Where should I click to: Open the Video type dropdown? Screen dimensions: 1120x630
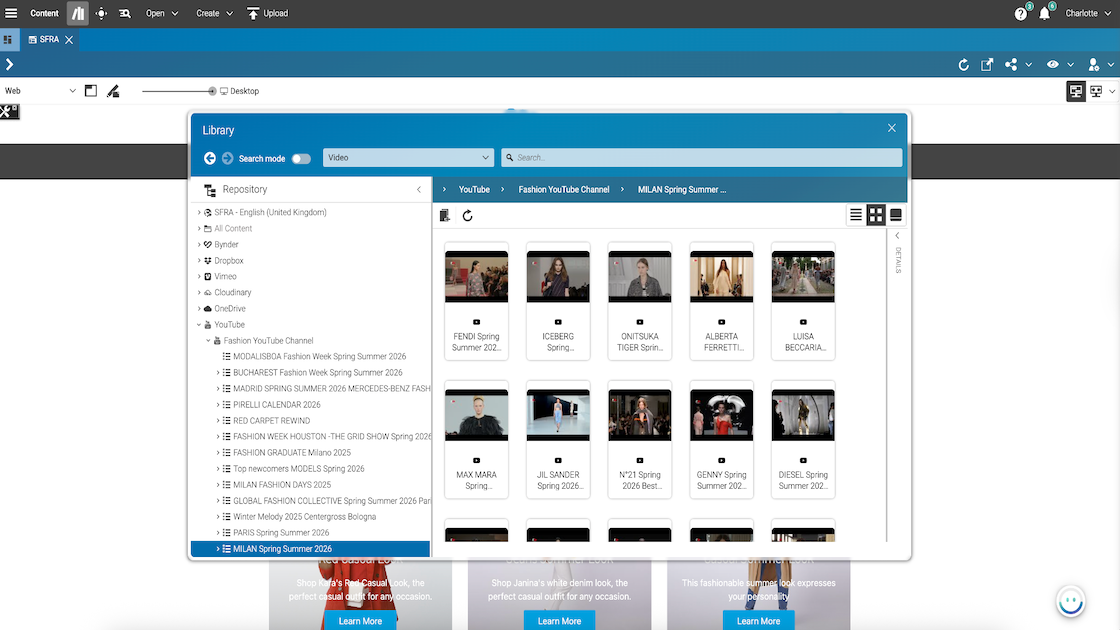pos(408,158)
